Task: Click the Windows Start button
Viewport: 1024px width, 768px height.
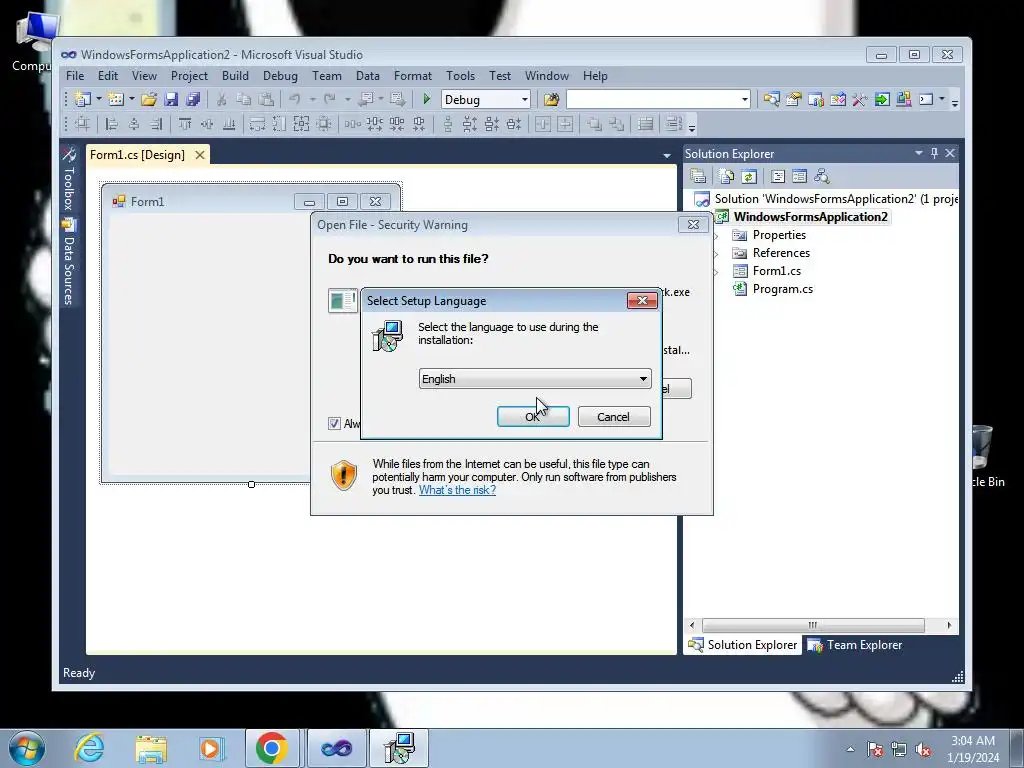Action: coord(27,748)
